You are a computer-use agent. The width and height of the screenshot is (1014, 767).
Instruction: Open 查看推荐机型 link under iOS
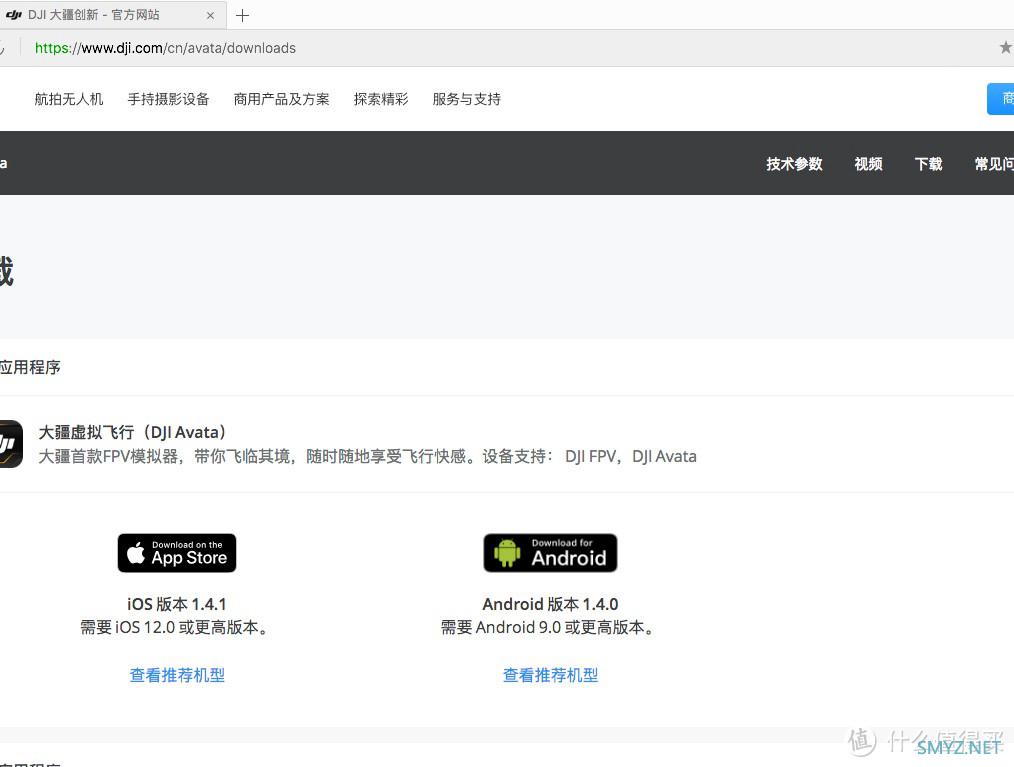[x=177, y=675]
